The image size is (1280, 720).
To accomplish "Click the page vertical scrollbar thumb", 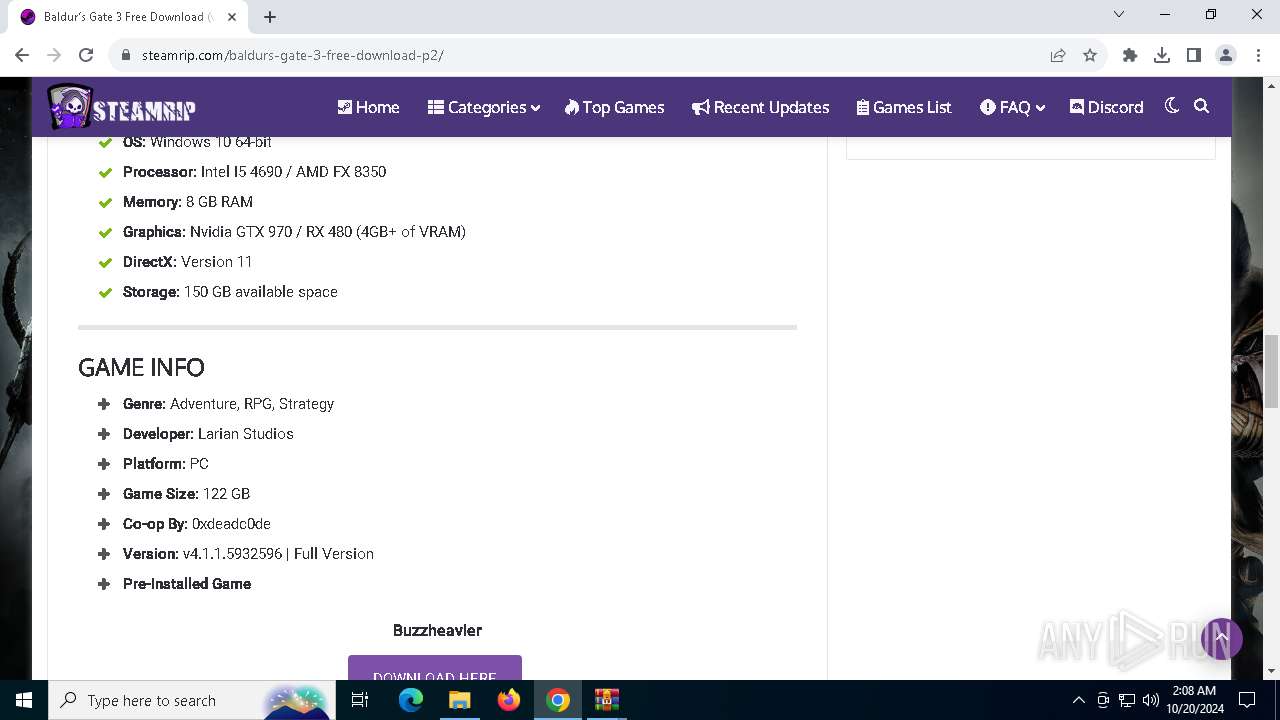I will point(1272,372).
